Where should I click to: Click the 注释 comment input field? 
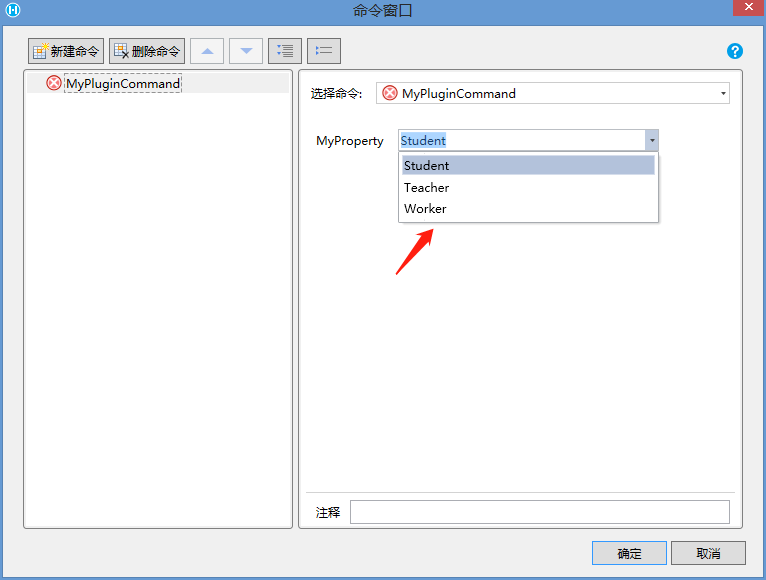540,512
